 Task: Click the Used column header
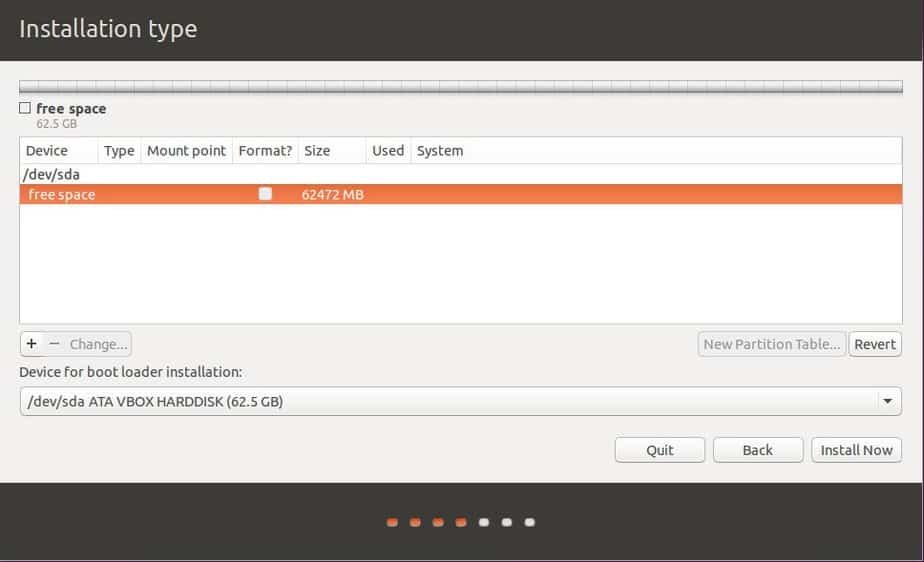(388, 151)
